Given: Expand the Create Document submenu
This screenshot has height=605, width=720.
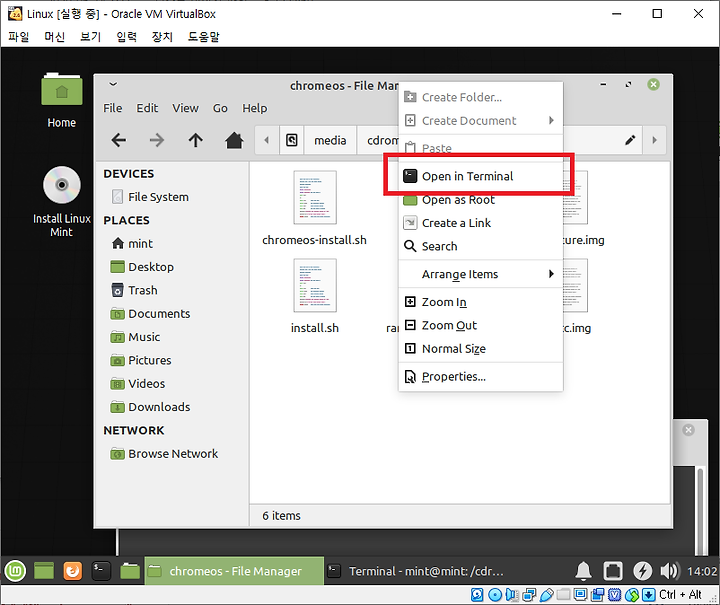Looking at the screenshot, I should click(x=481, y=121).
